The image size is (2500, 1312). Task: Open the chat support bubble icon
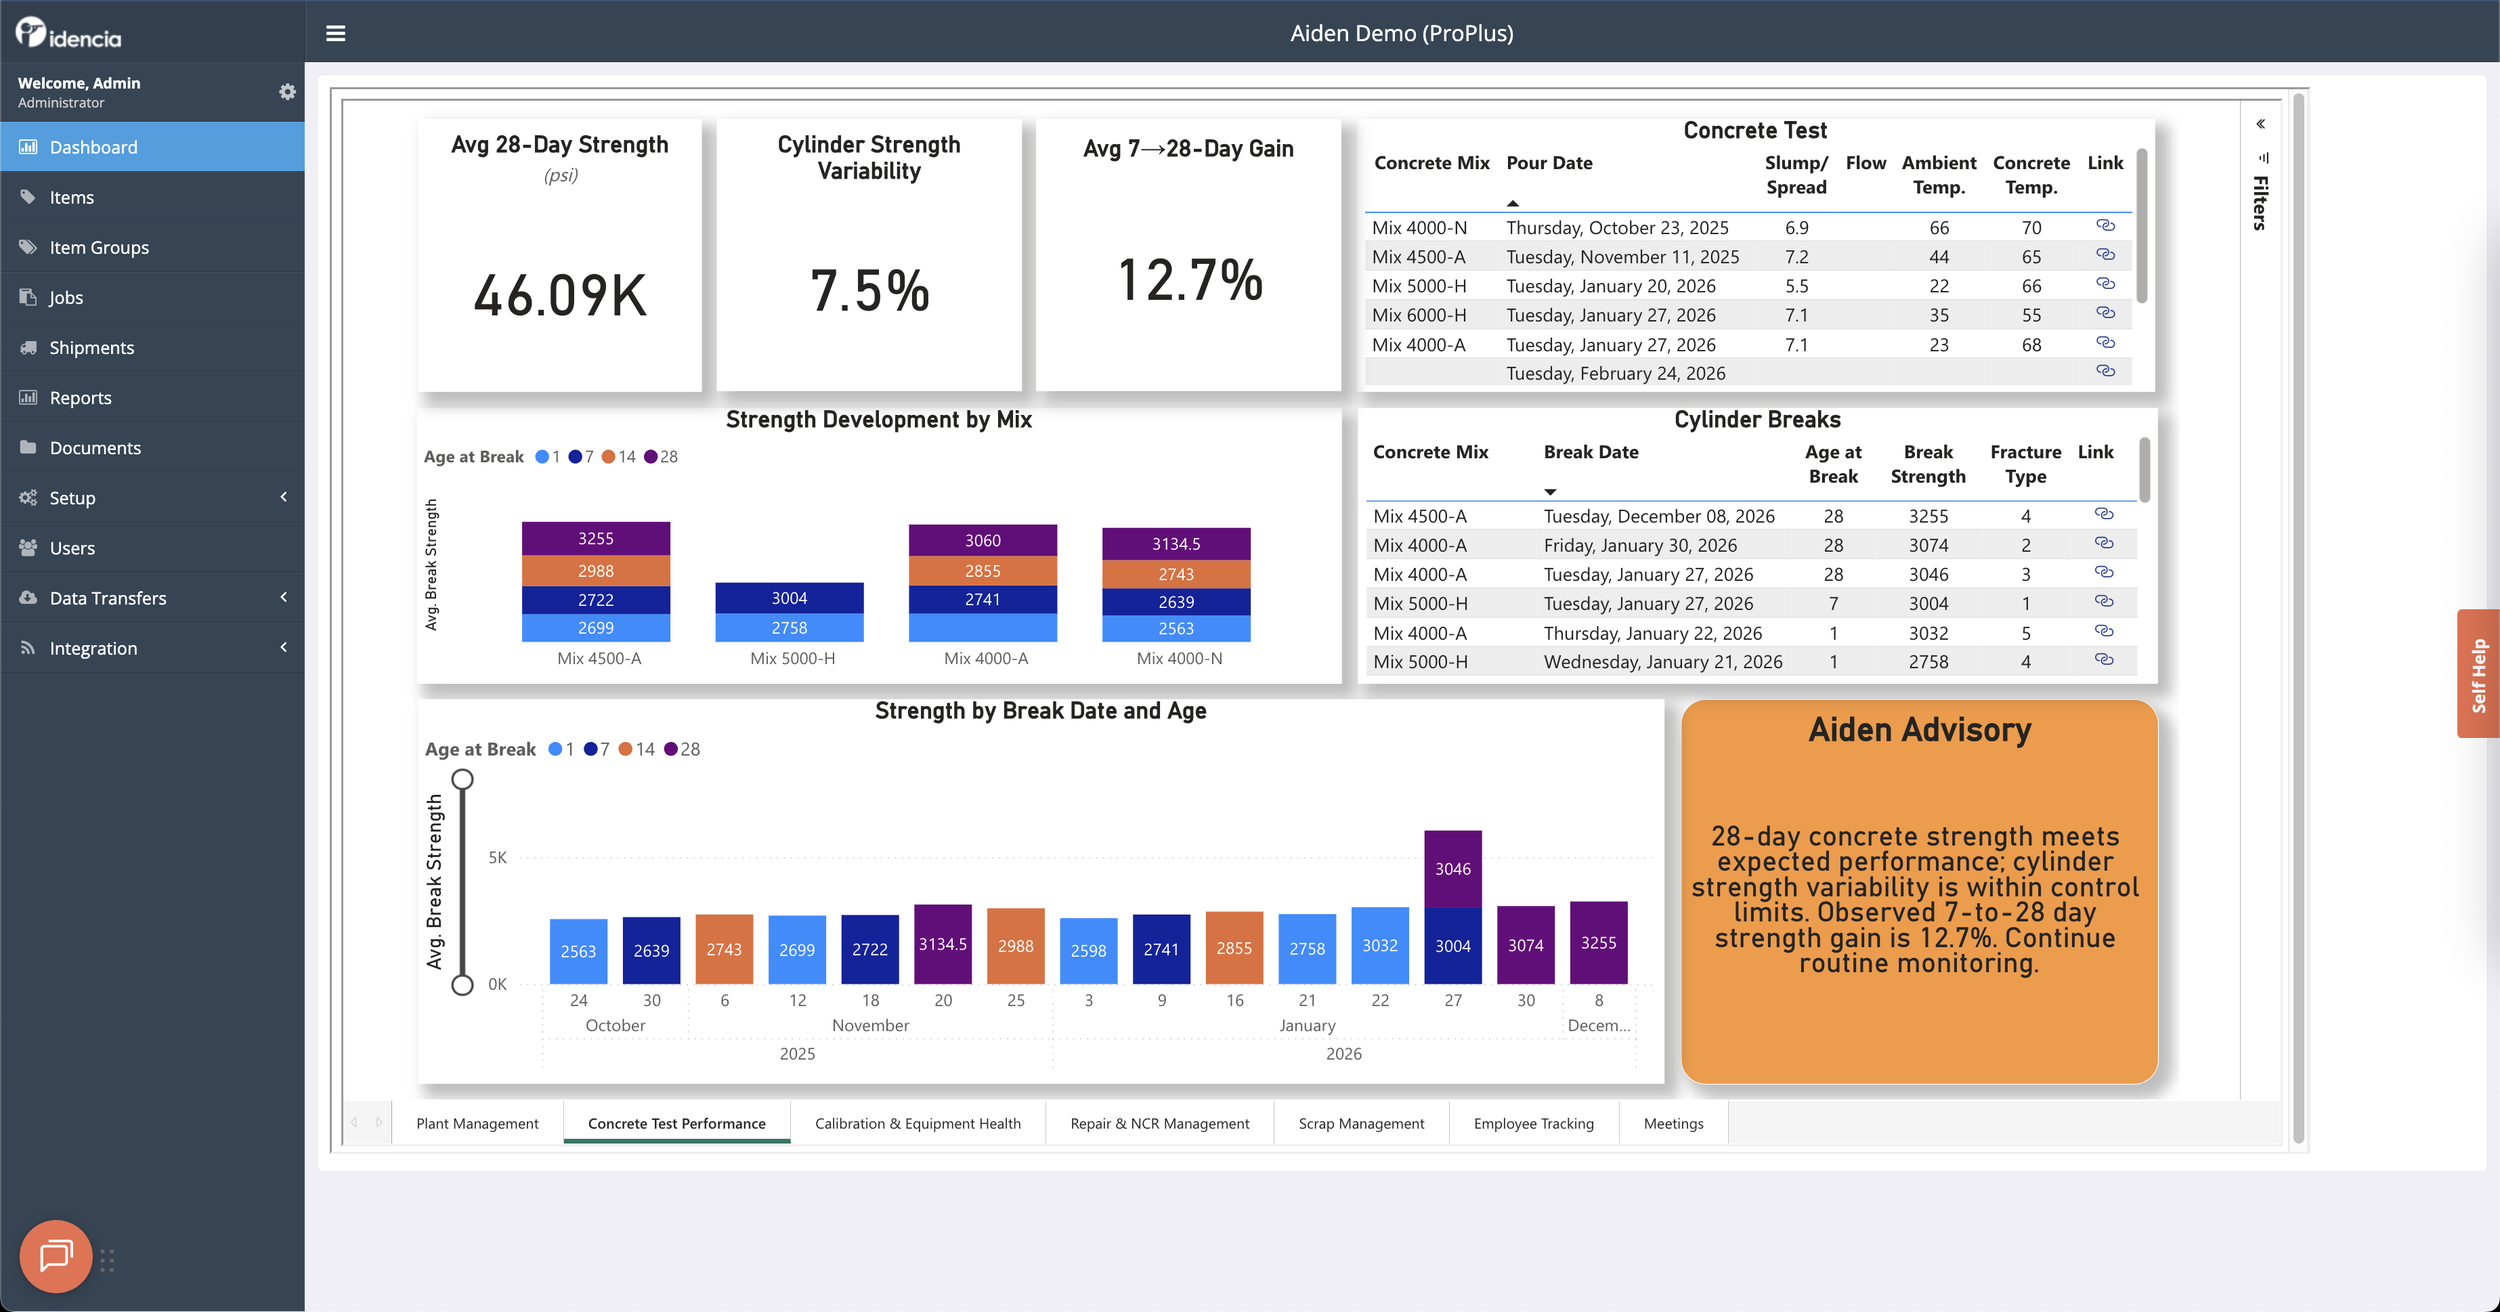coord(56,1255)
